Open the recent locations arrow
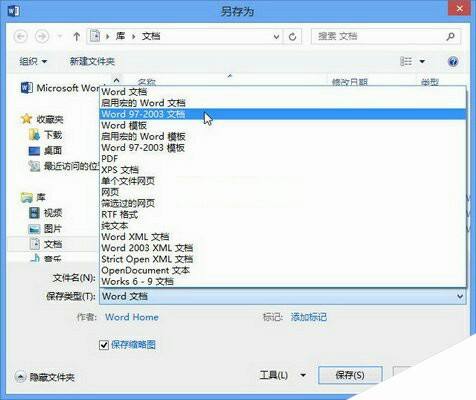The width and height of the screenshot is (476, 400). click(x=60, y=36)
